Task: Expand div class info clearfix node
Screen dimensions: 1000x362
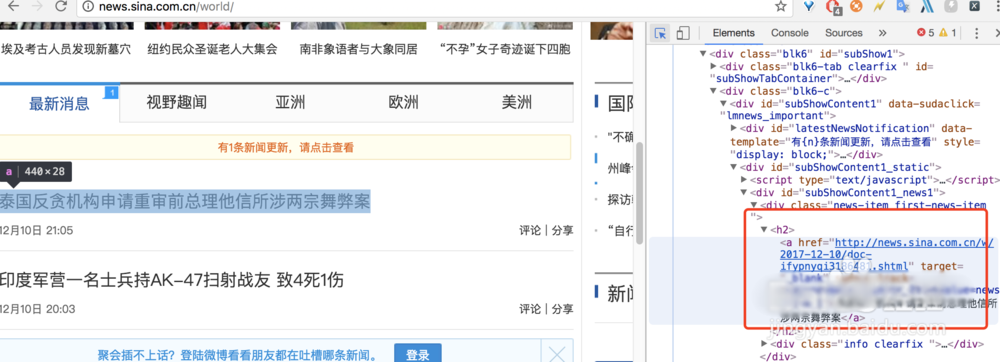Action: [x=765, y=344]
